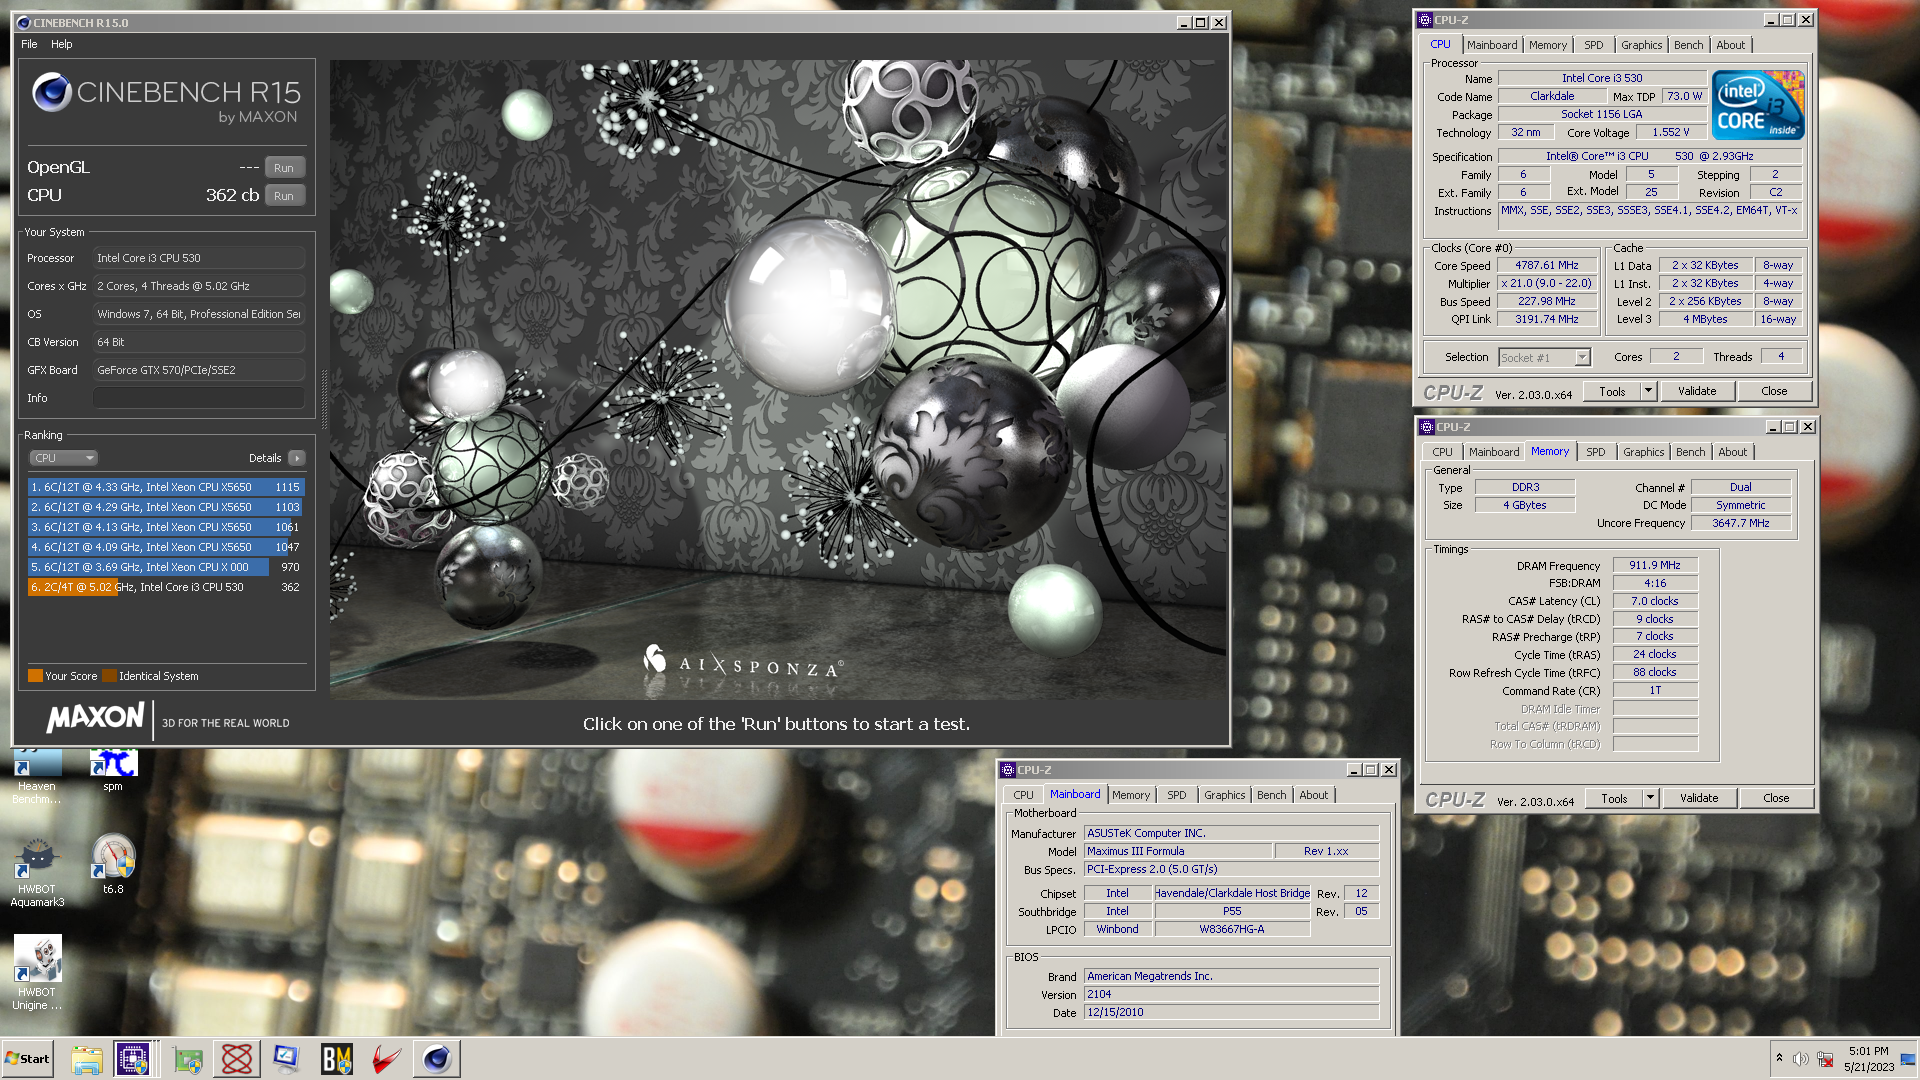Click Processor field Intel Core i3 CPU 530

(199, 258)
